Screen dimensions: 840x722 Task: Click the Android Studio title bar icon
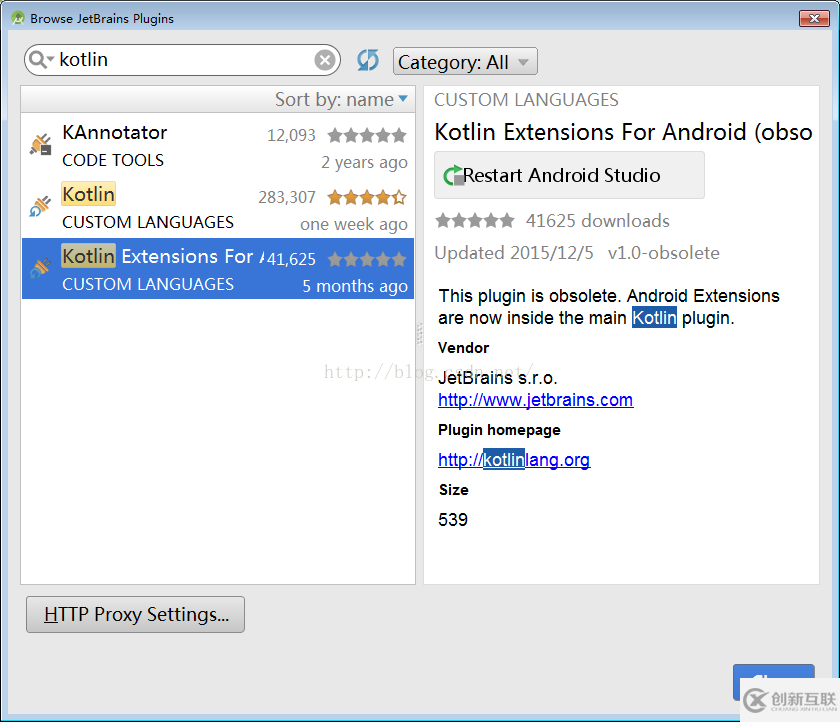pyautogui.click(x=17, y=18)
